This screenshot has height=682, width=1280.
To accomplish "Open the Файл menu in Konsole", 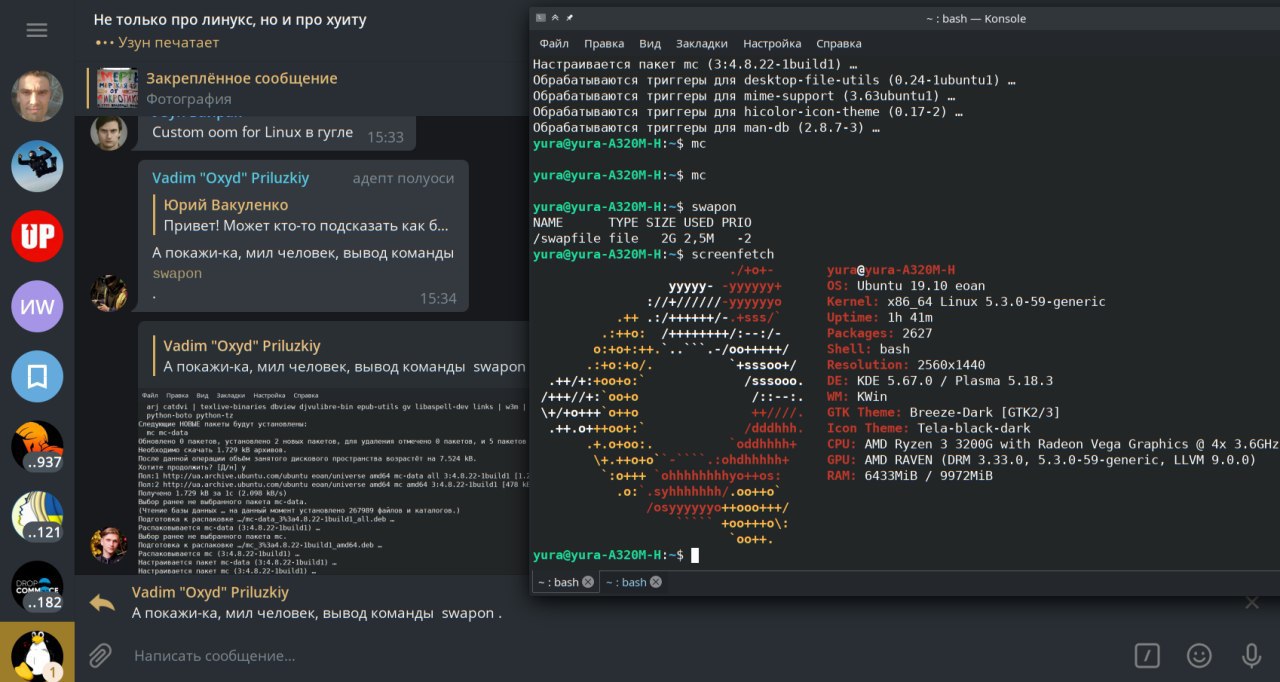I will tap(554, 44).
